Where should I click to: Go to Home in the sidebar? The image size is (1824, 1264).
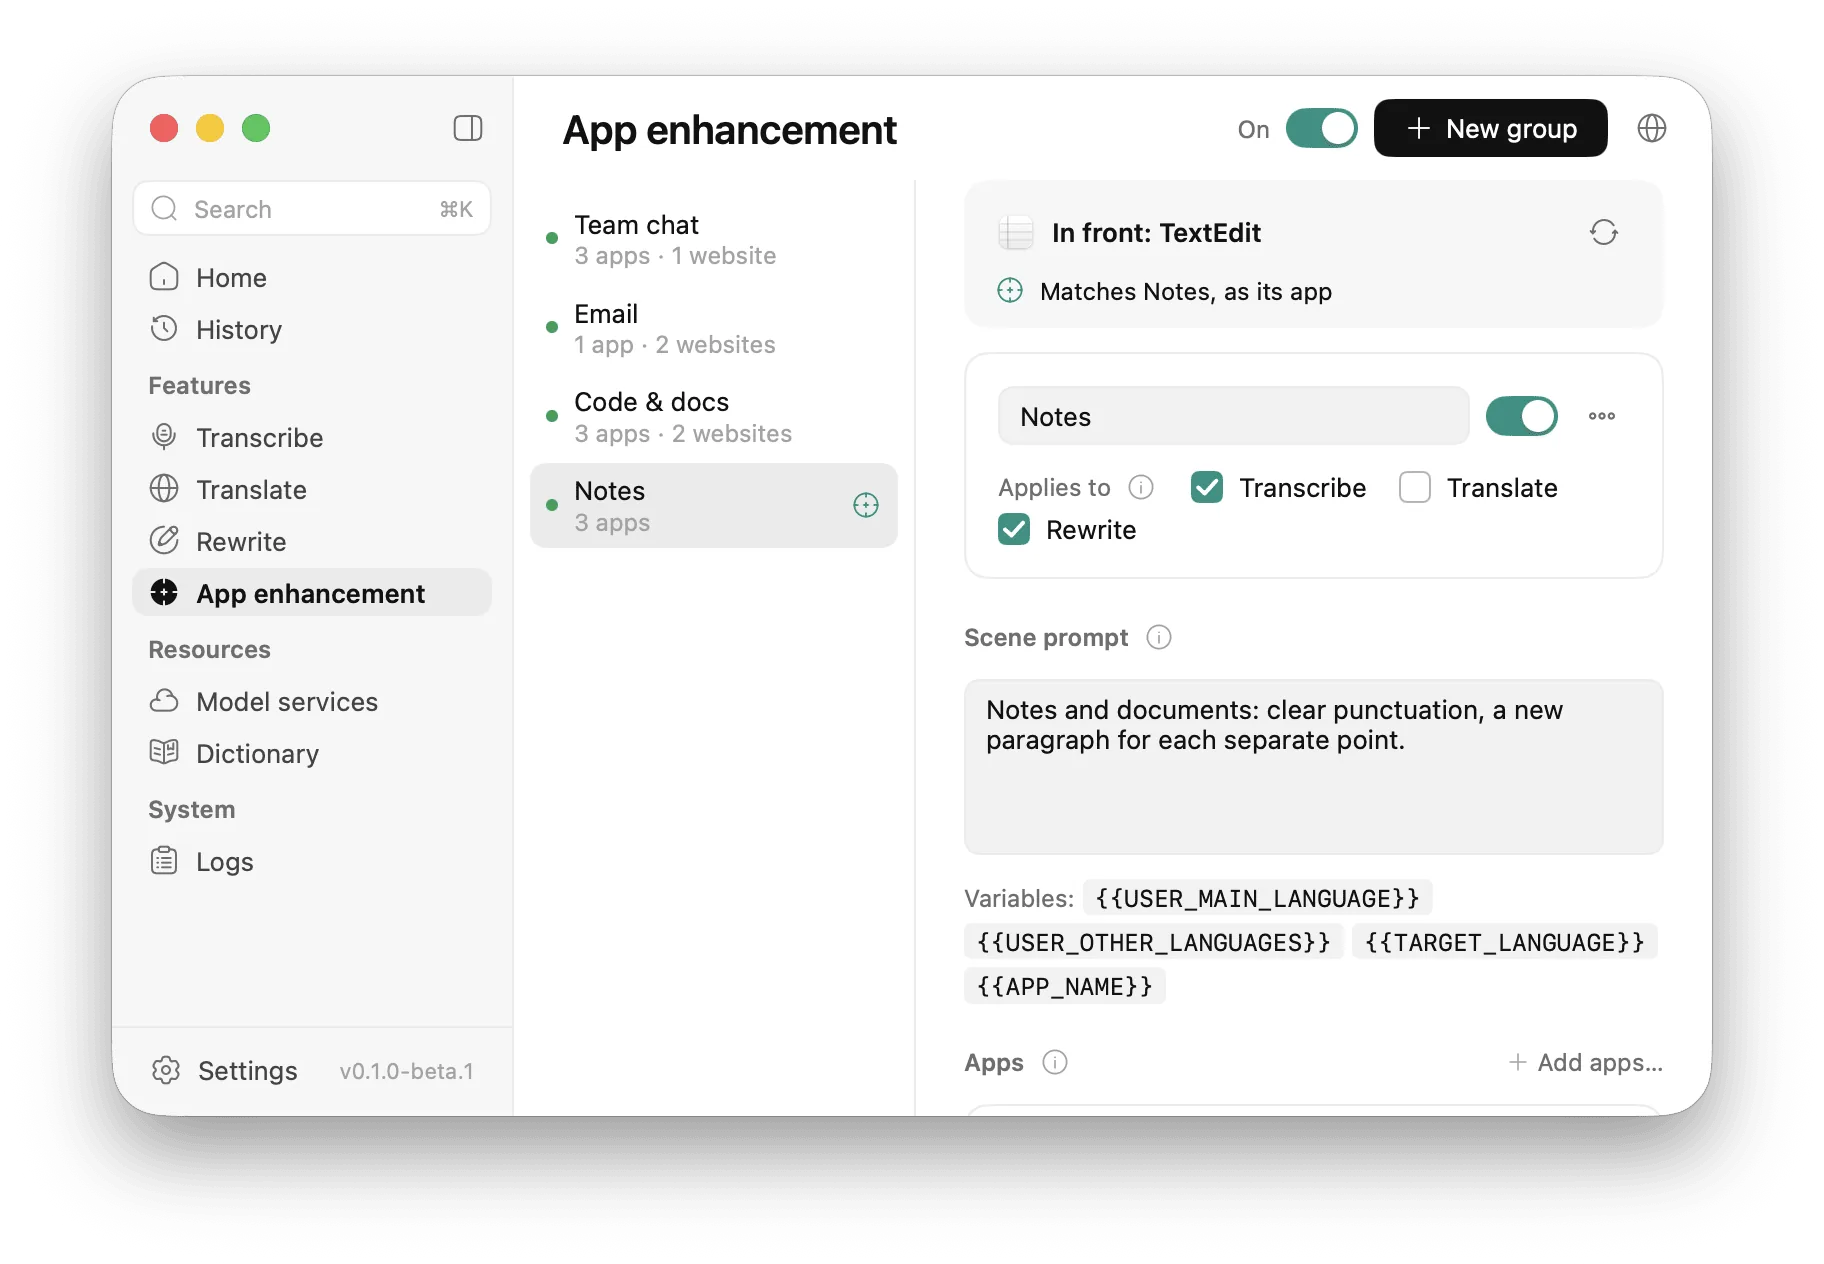[x=312, y=277]
